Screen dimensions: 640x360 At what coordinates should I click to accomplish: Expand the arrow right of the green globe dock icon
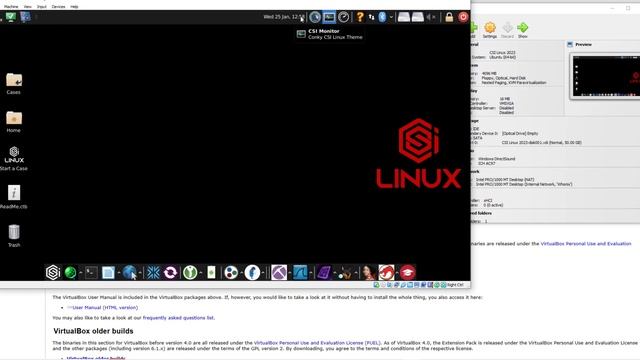(80, 273)
